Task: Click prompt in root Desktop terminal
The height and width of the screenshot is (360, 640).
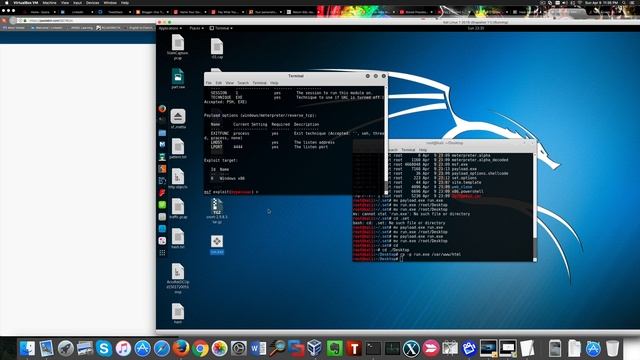Action: 378,259
